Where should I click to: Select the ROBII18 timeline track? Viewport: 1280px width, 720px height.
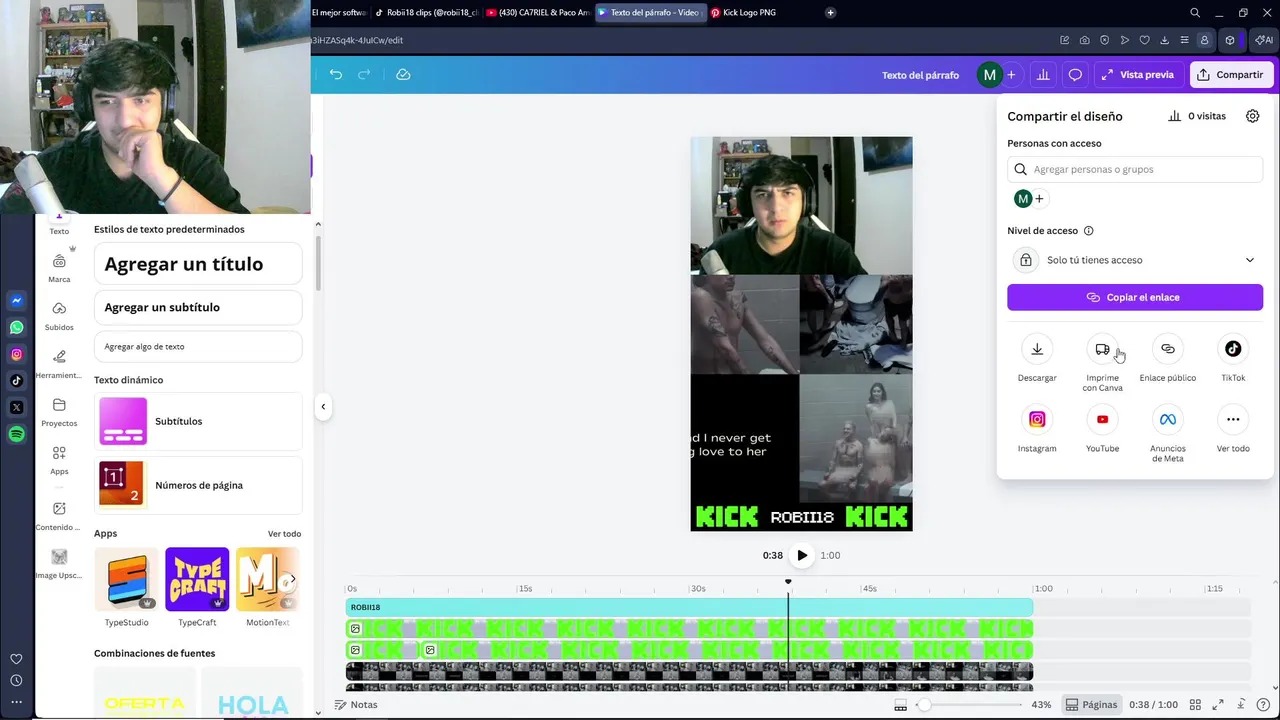[x=689, y=607]
